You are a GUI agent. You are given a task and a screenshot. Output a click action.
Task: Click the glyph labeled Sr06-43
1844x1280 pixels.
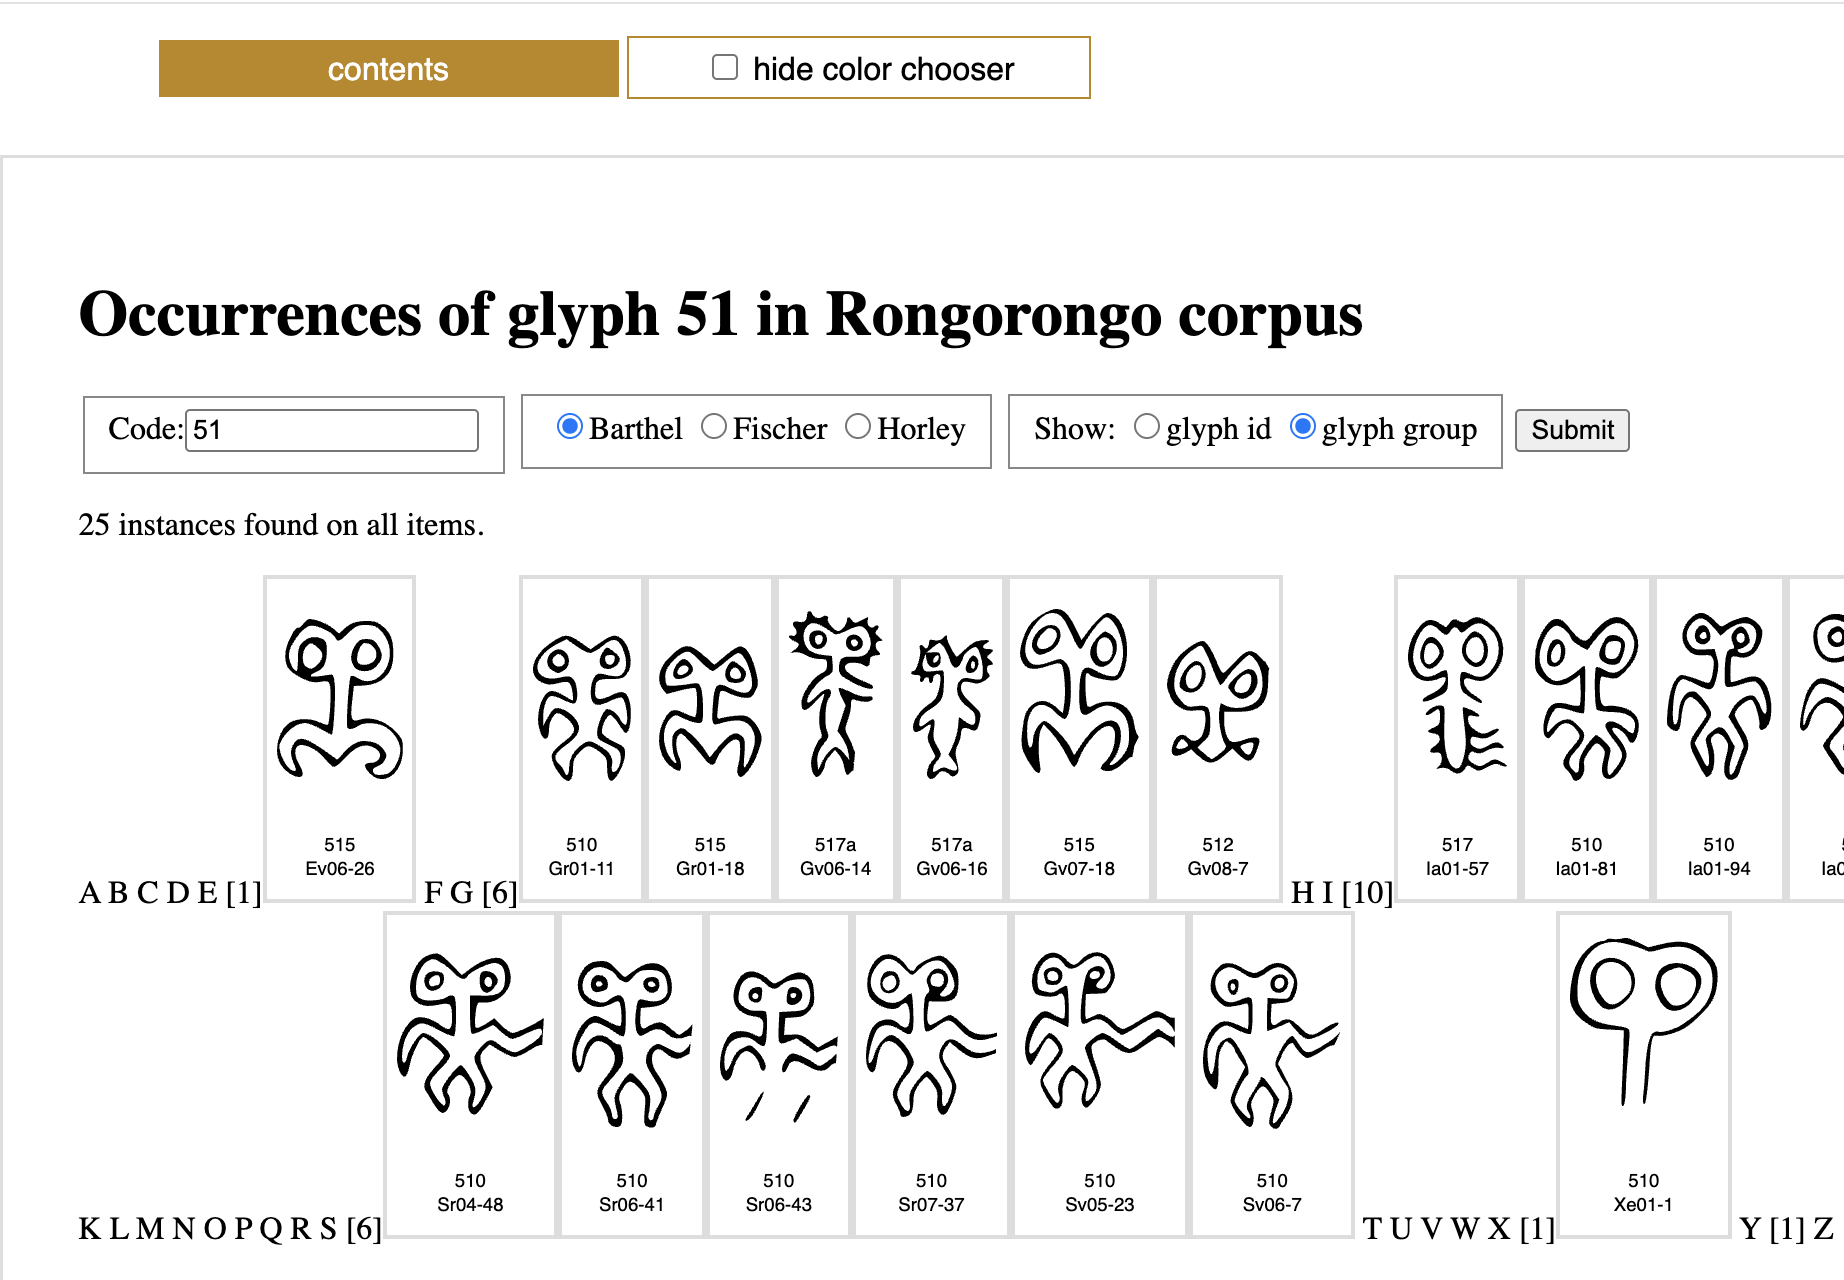[x=778, y=1040]
